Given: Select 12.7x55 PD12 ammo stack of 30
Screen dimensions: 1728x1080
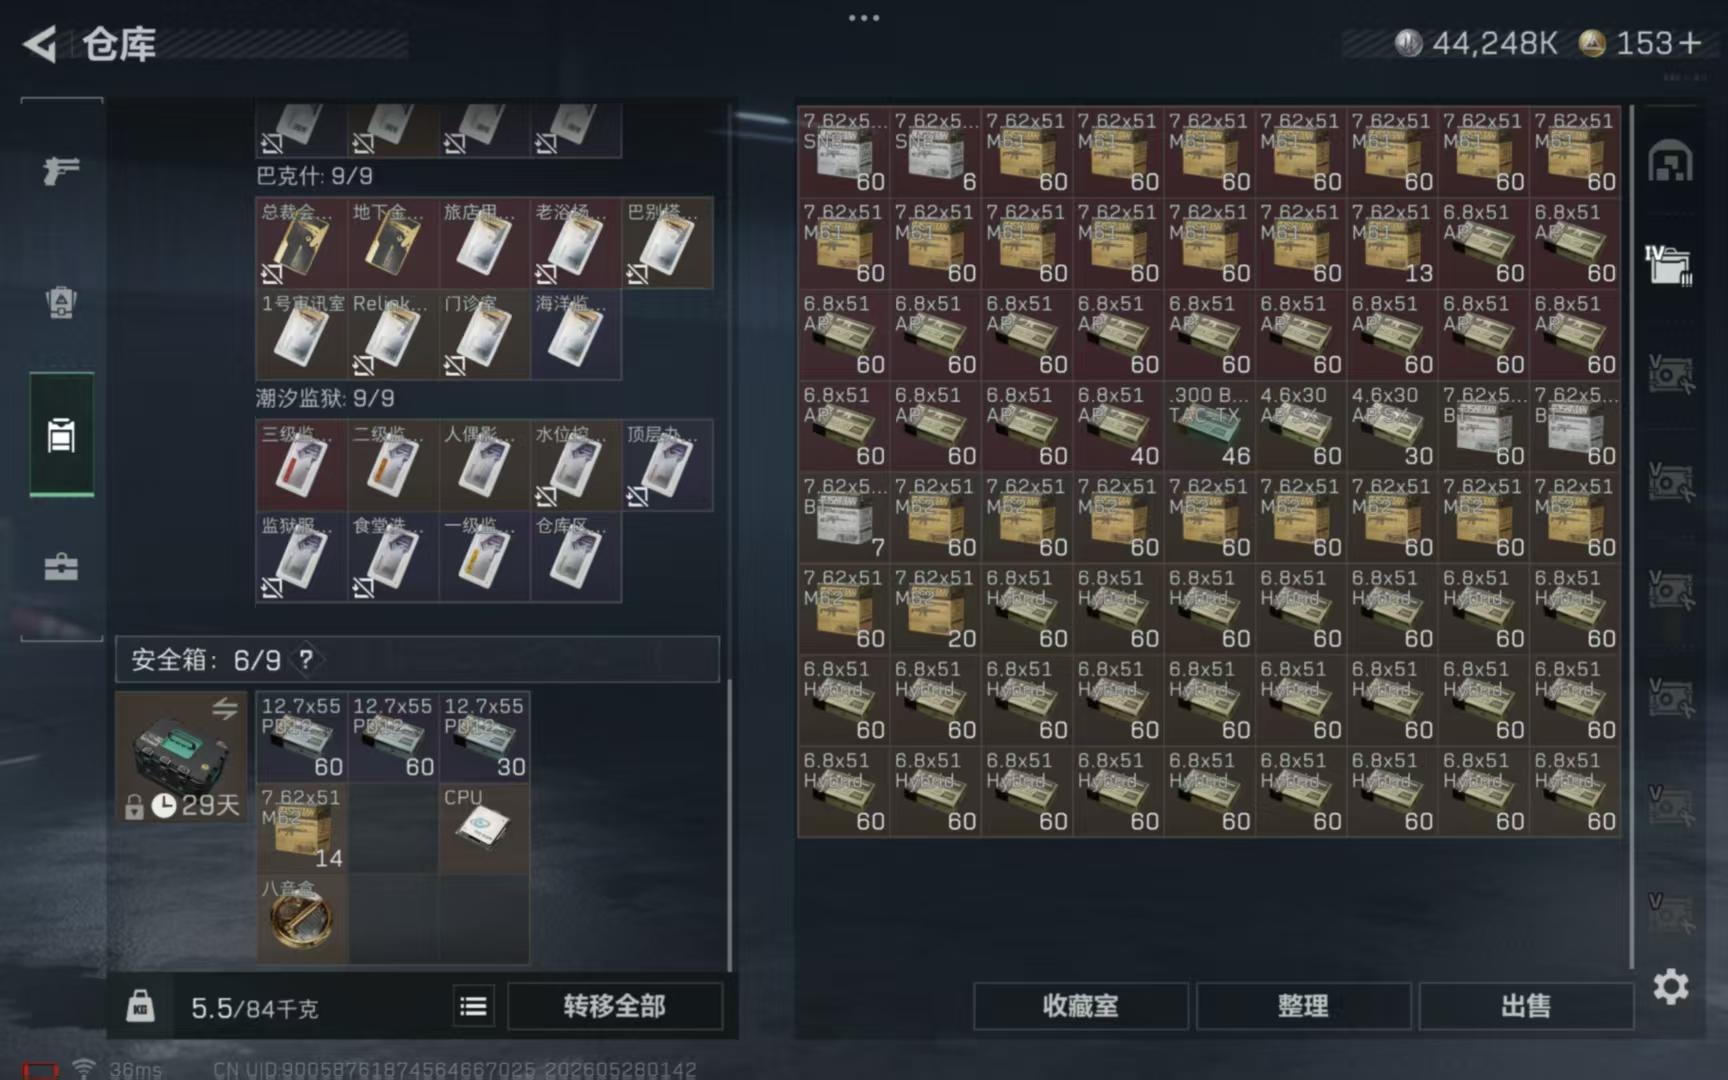Looking at the screenshot, I should click(484, 737).
